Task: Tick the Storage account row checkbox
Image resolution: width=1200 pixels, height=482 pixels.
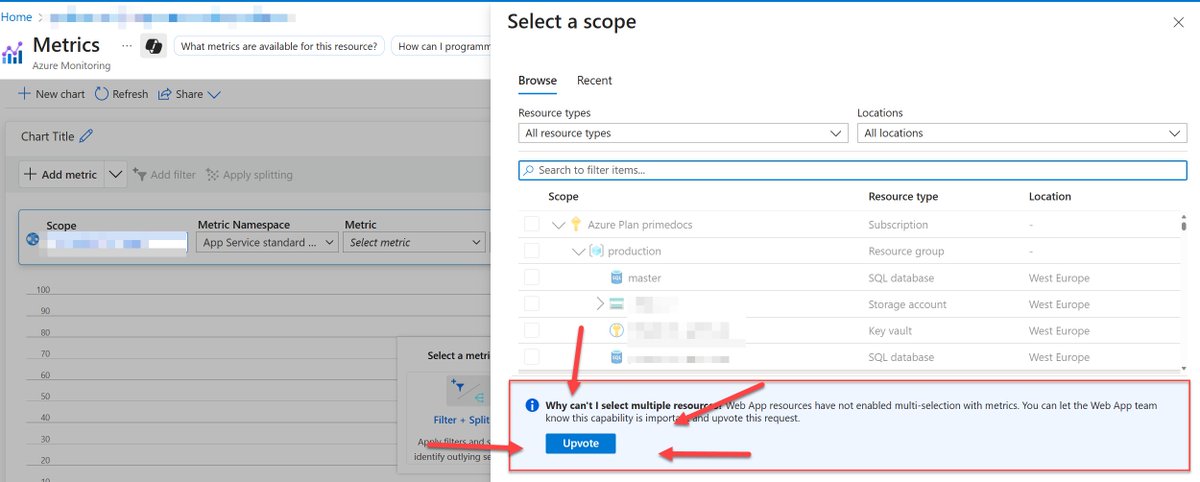Action: pyautogui.click(x=532, y=304)
